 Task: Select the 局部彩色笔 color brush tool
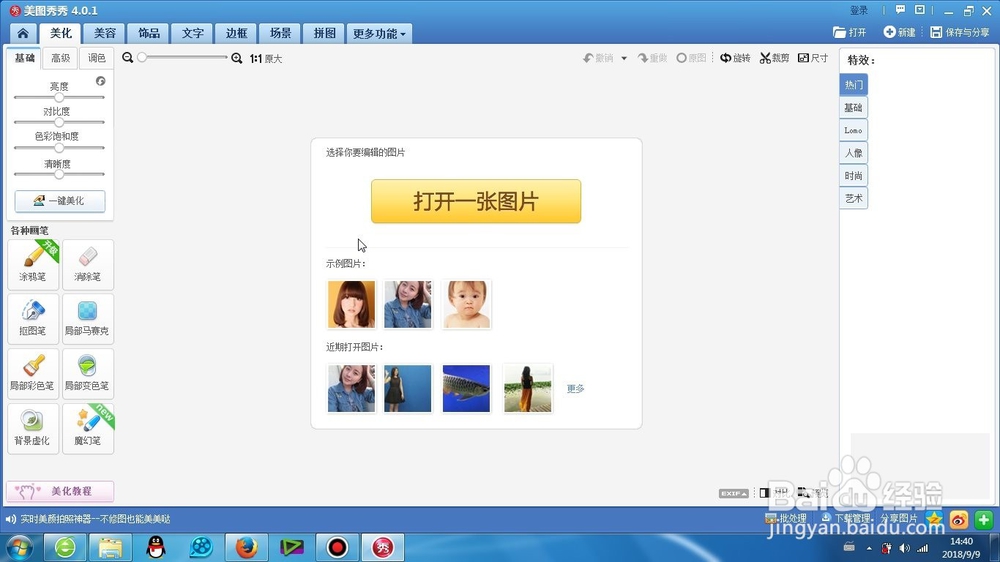33,373
